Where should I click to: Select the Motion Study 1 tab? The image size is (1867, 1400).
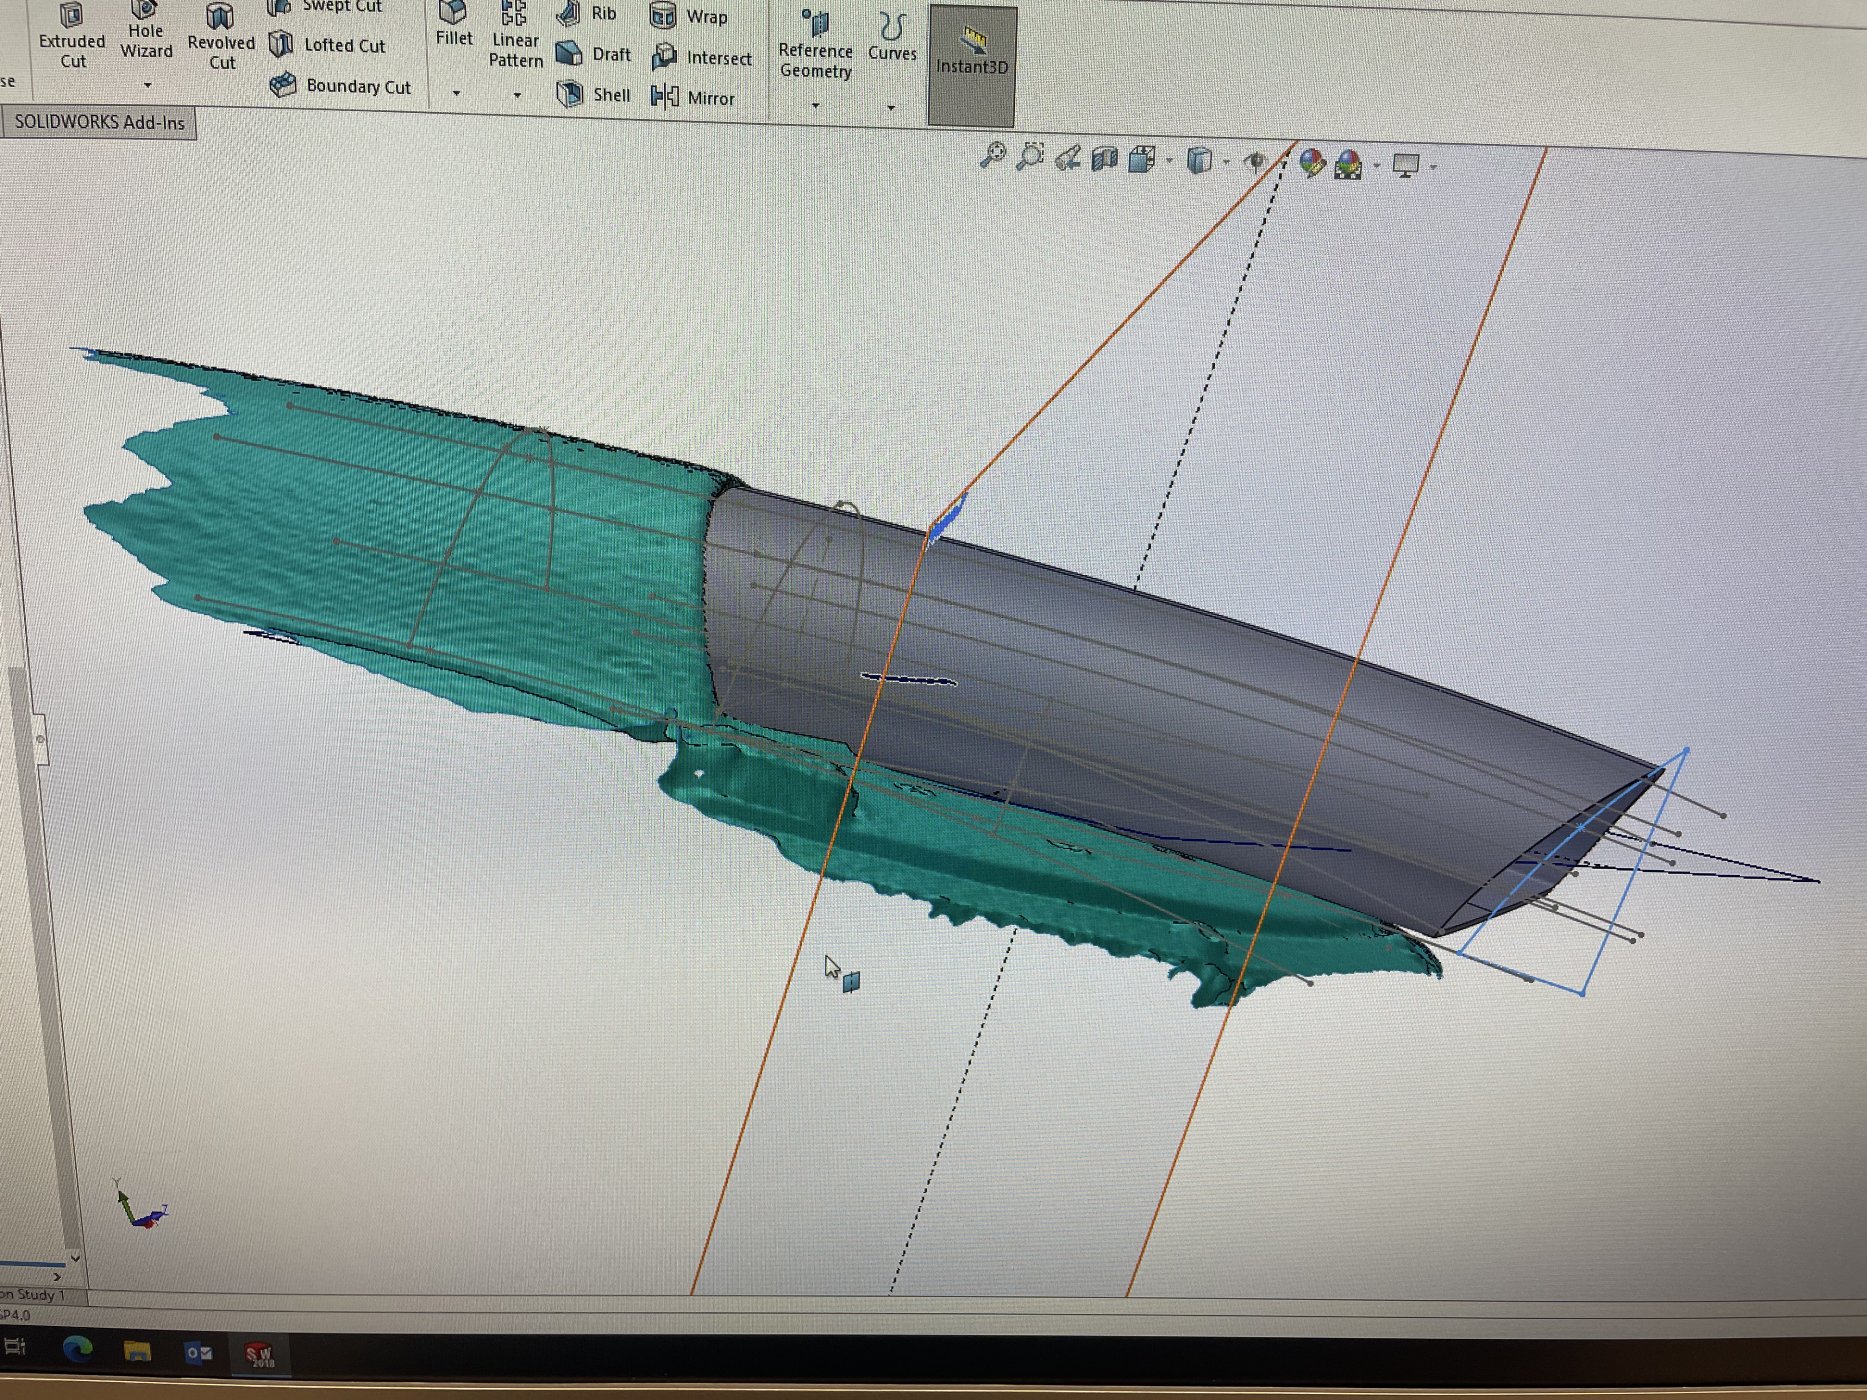point(40,1295)
